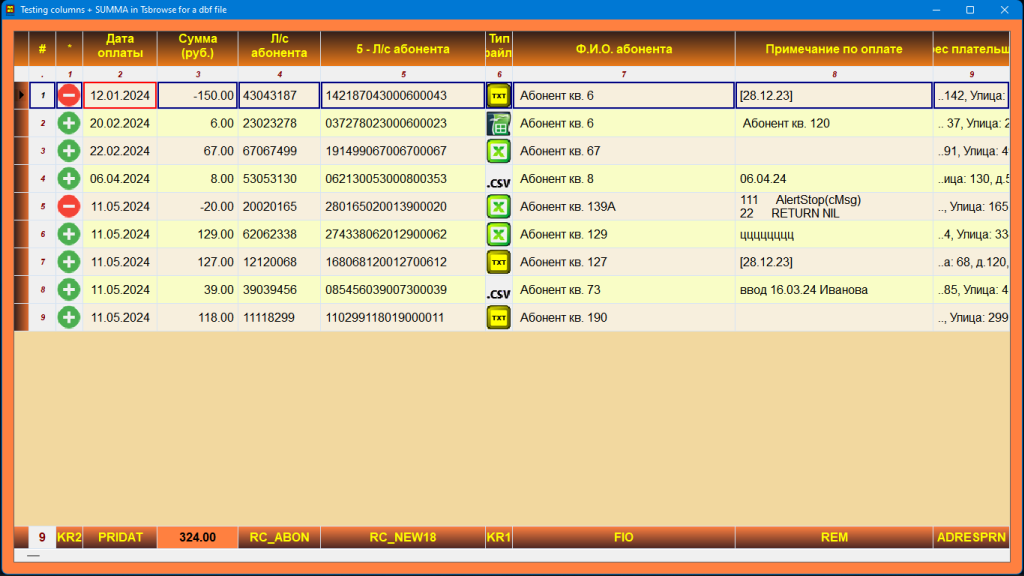Click the ADRESPRN footer cell
The width and height of the screenshot is (1024, 576).
(x=971, y=537)
